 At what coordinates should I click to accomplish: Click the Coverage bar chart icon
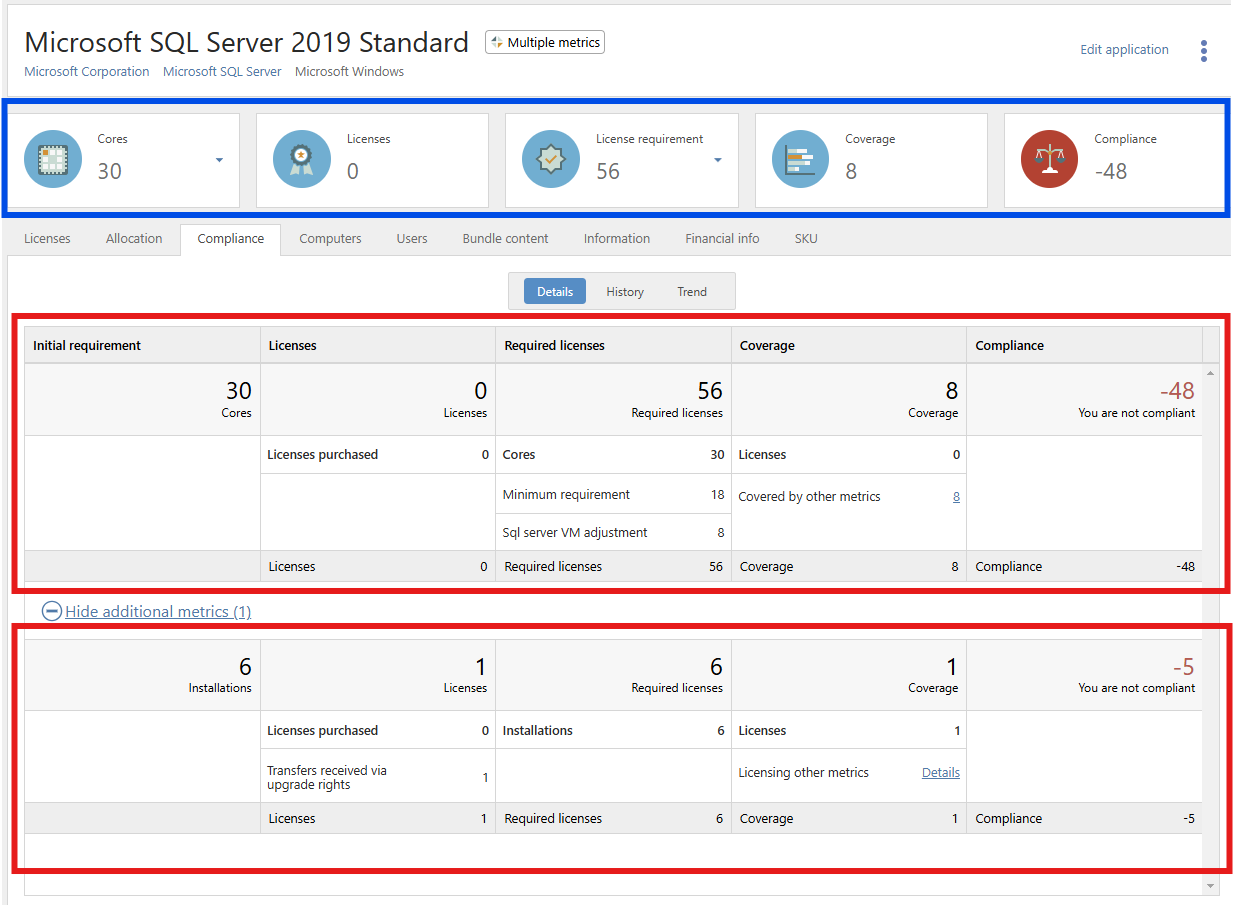801,159
